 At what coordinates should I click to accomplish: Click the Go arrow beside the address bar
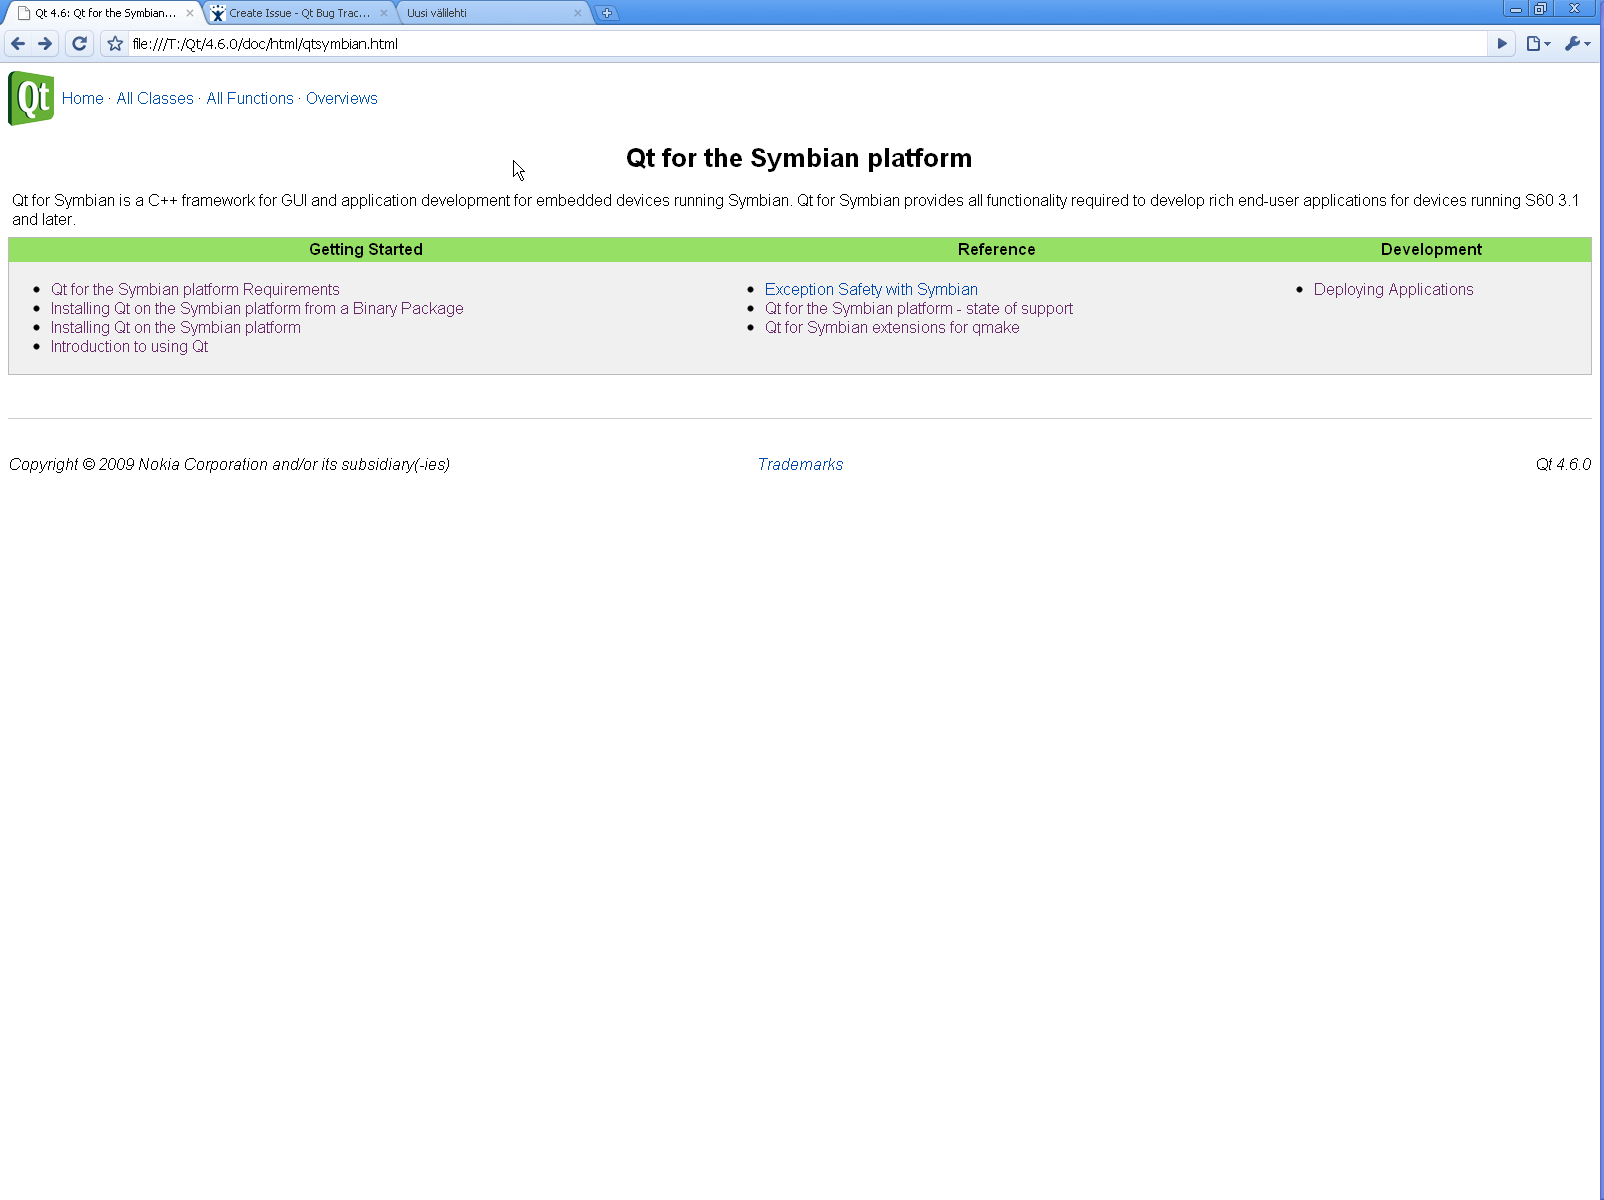pos(1501,44)
